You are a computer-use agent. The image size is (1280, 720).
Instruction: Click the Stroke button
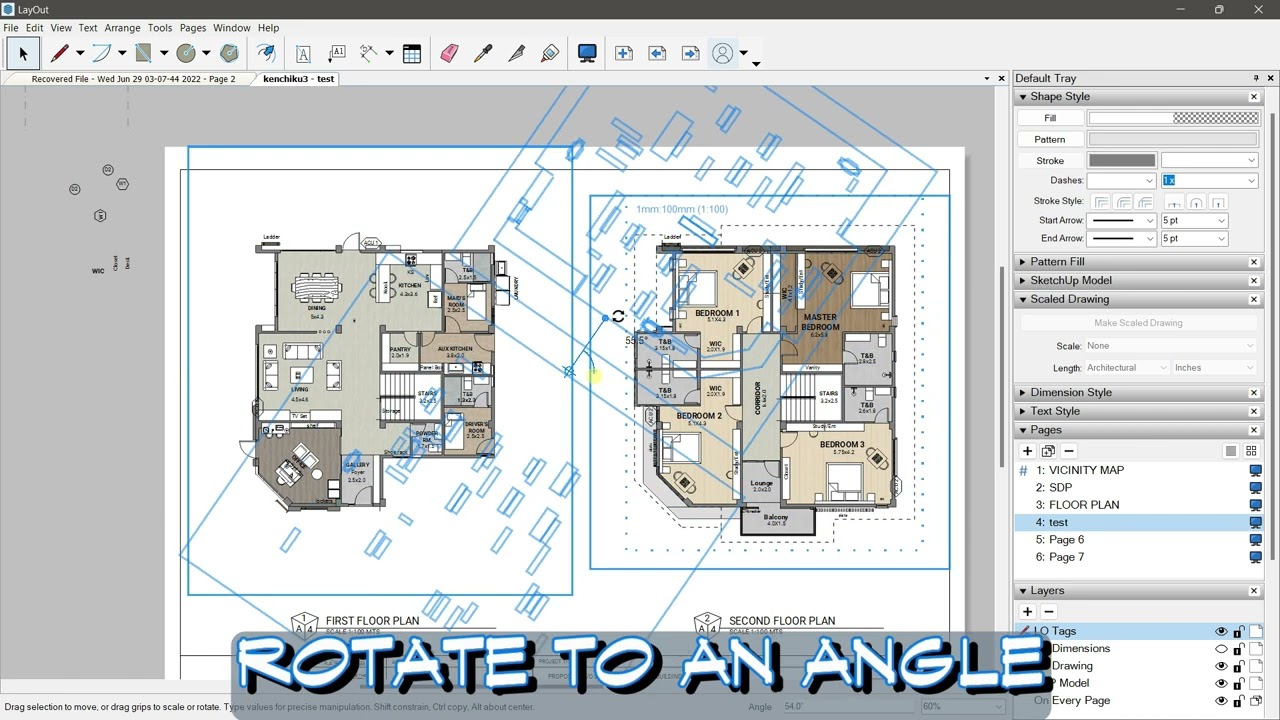[1050, 161]
